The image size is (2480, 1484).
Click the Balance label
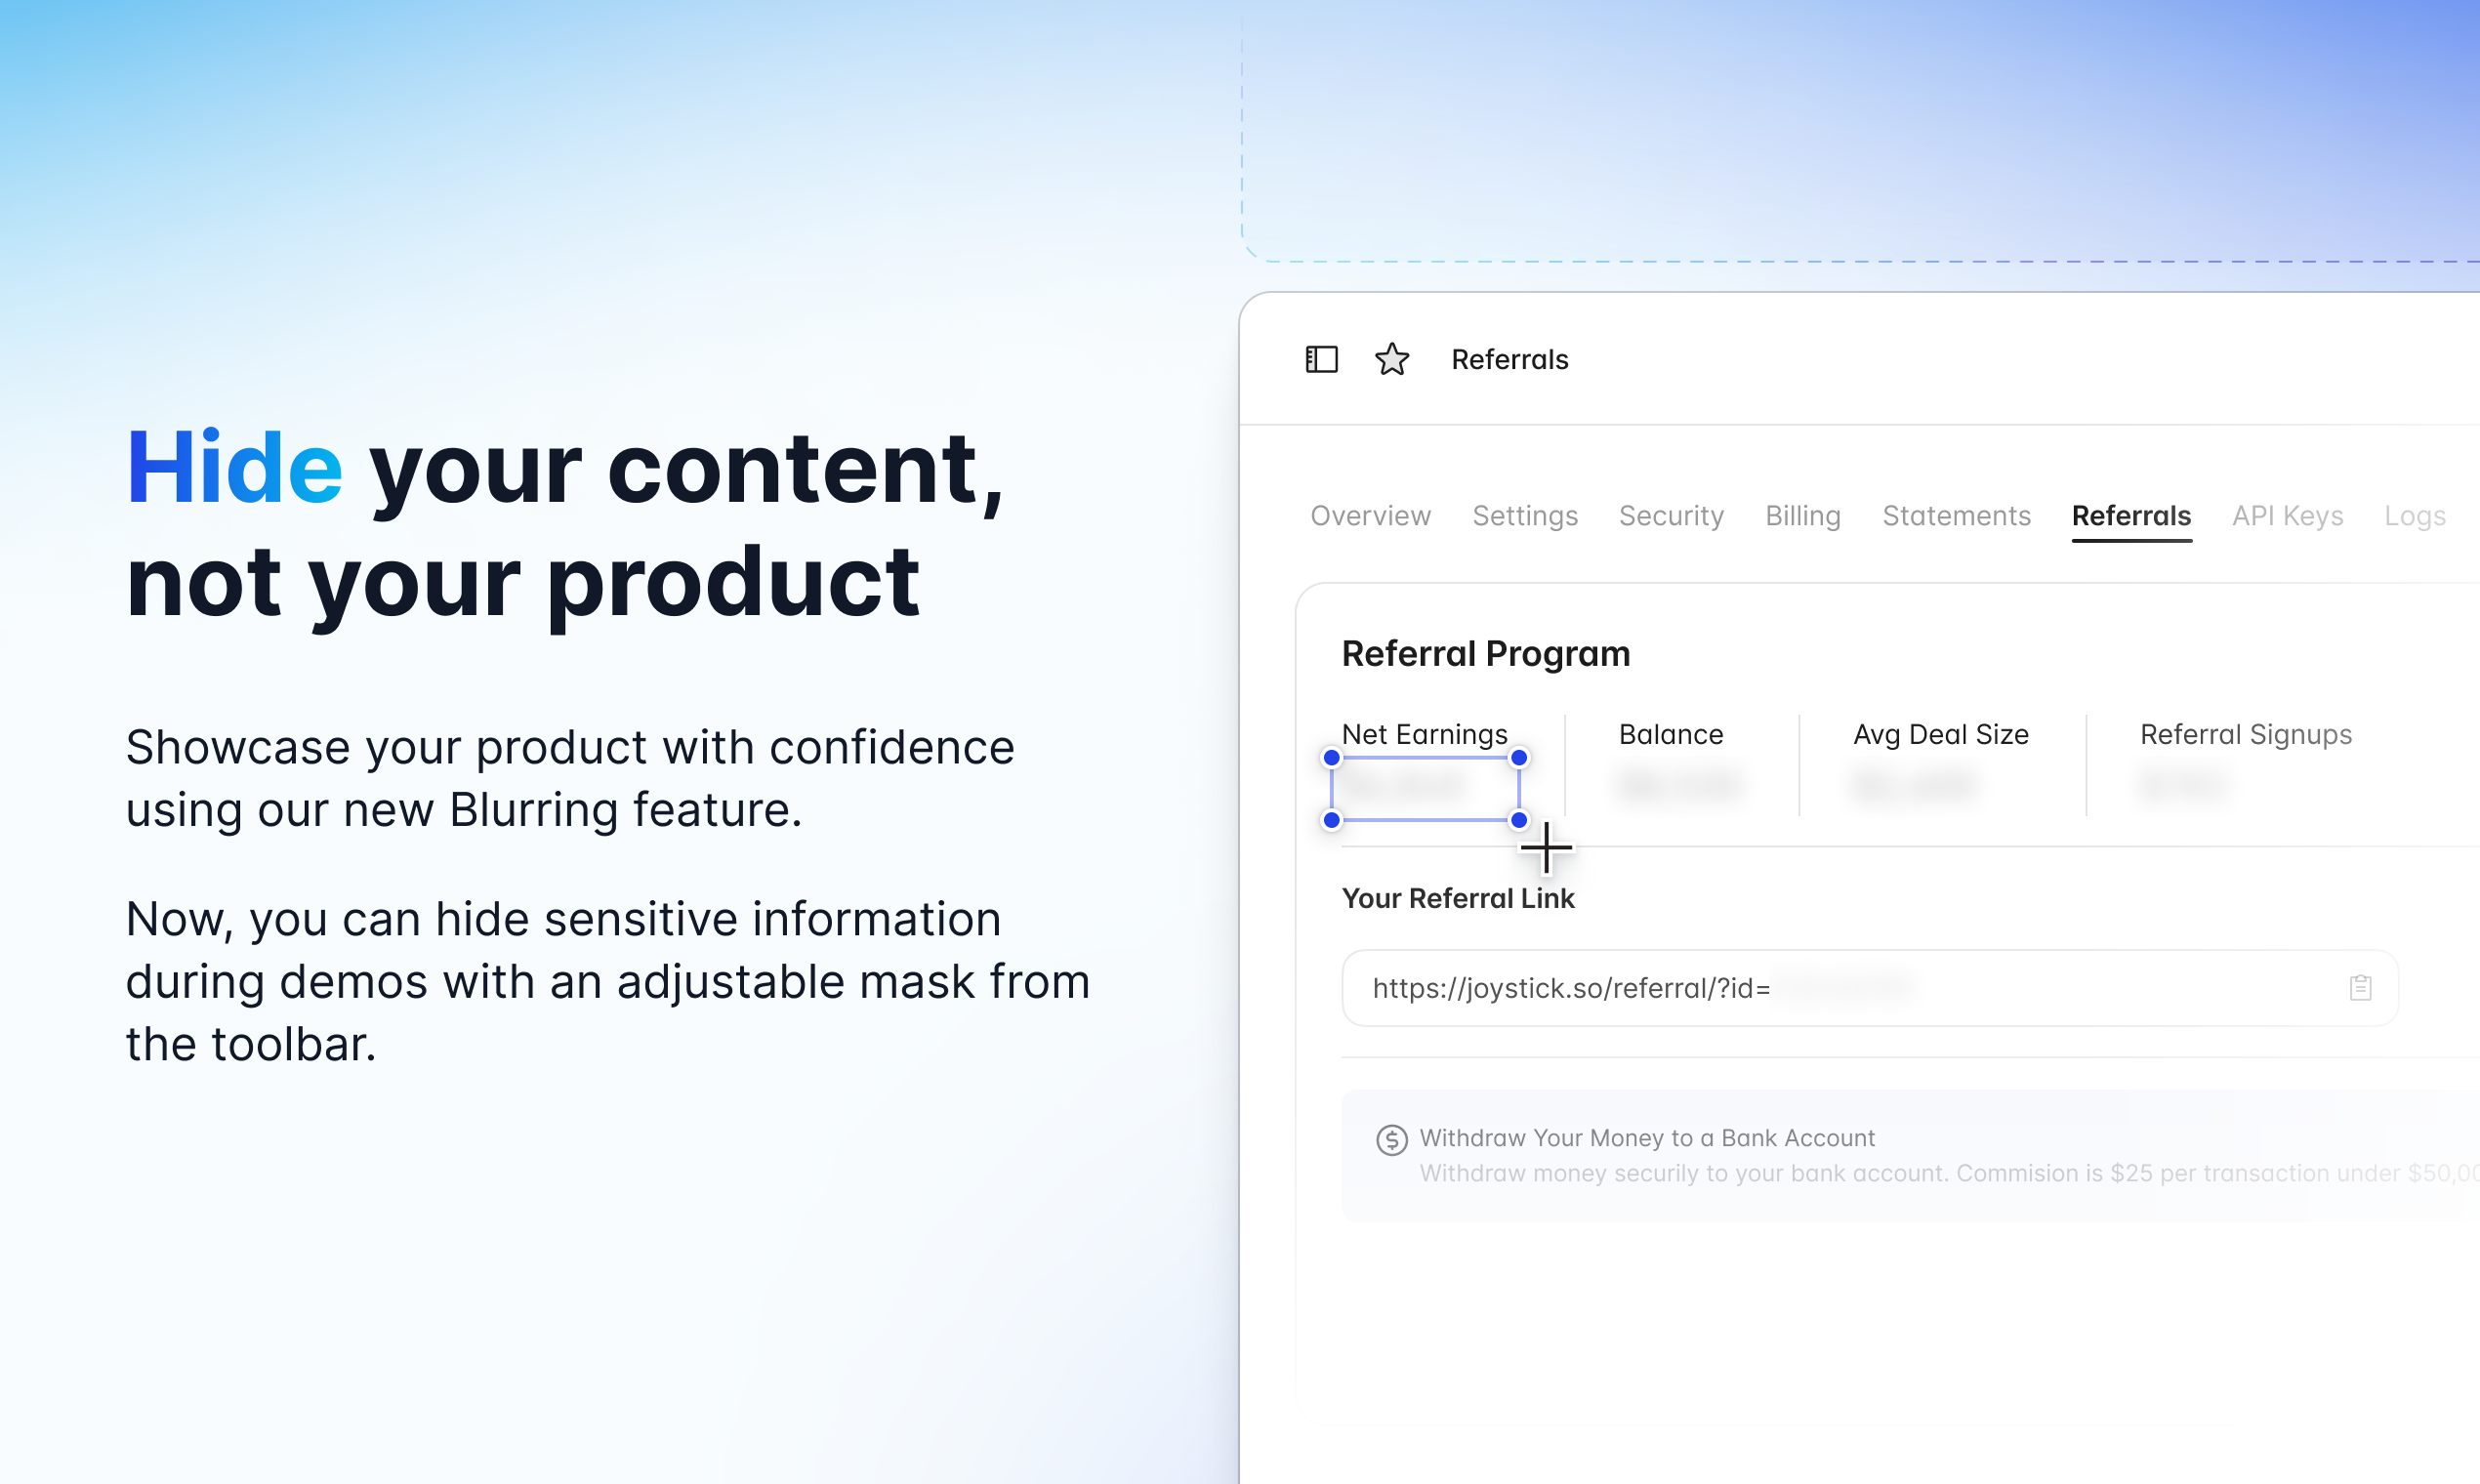(1670, 734)
